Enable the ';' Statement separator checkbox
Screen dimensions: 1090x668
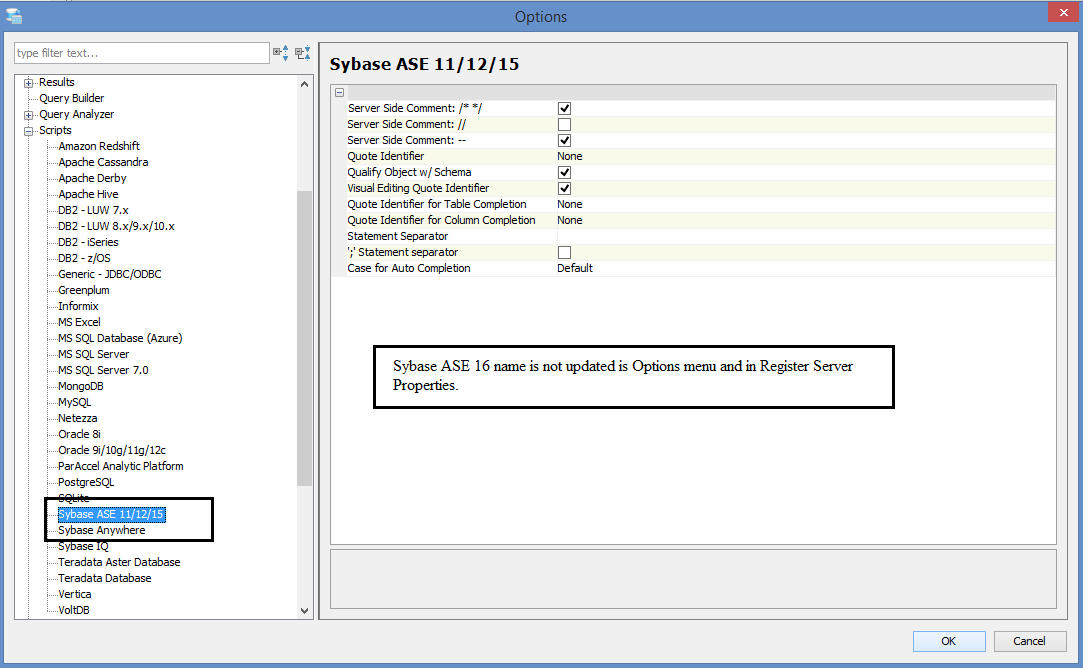pyautogui.click(x=564, y=252)
